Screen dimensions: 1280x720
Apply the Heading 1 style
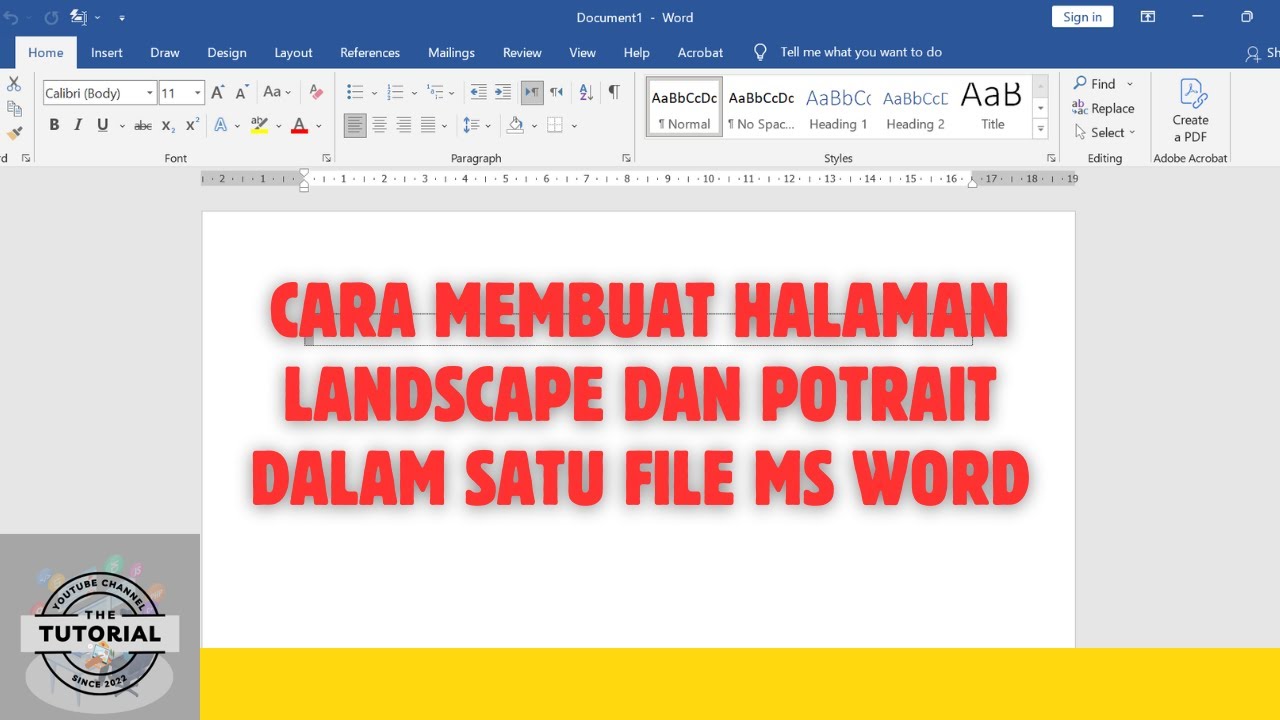click(x=838, y=108)
